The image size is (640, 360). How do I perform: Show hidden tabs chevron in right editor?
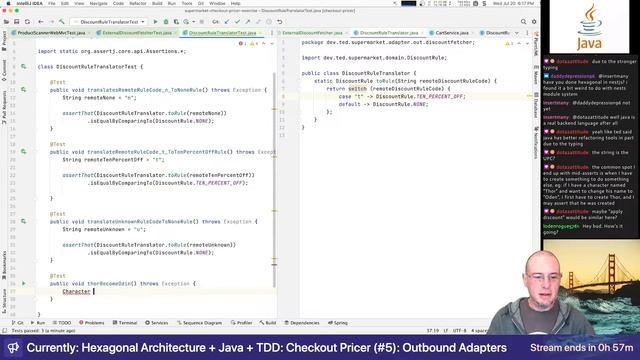[517, 33]
